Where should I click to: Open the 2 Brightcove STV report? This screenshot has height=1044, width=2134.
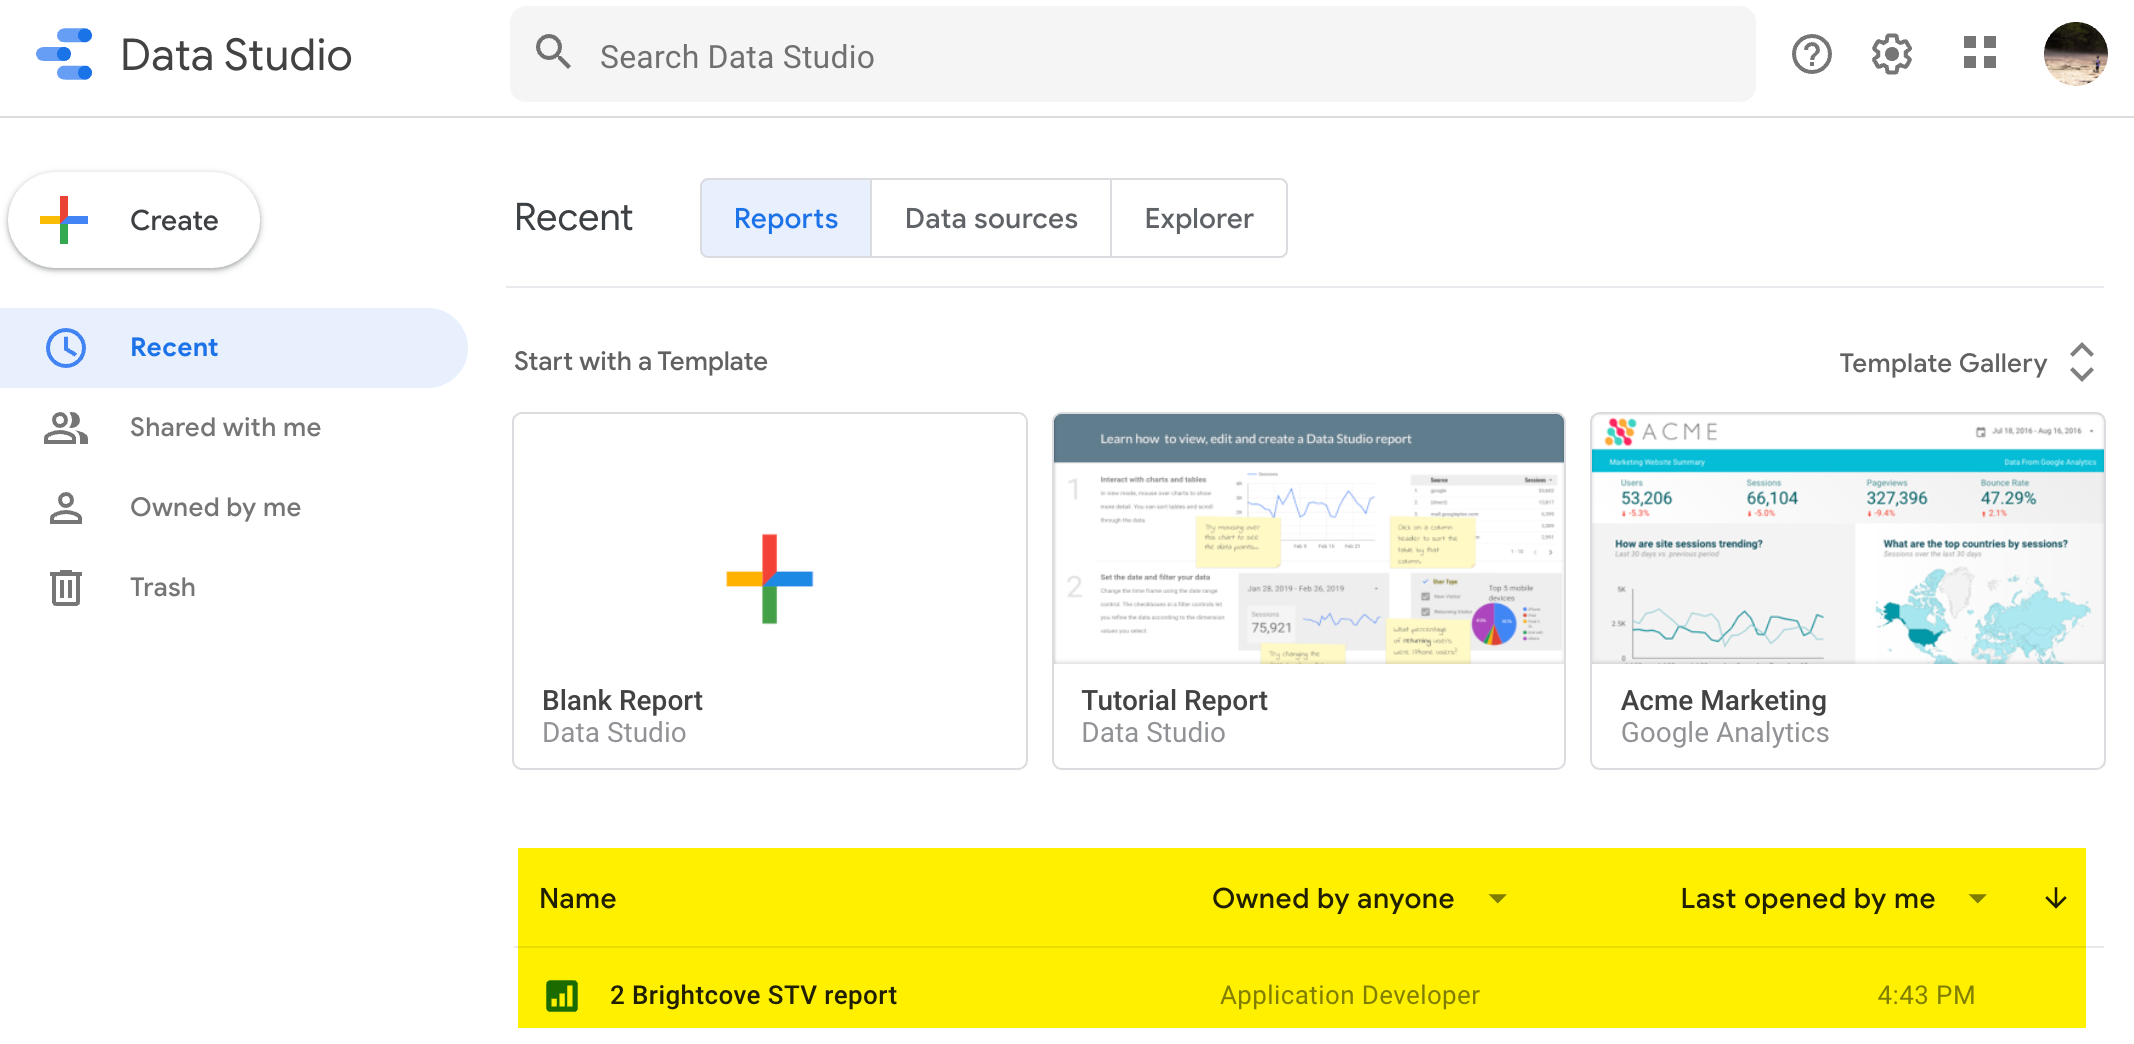click(753, 995)
